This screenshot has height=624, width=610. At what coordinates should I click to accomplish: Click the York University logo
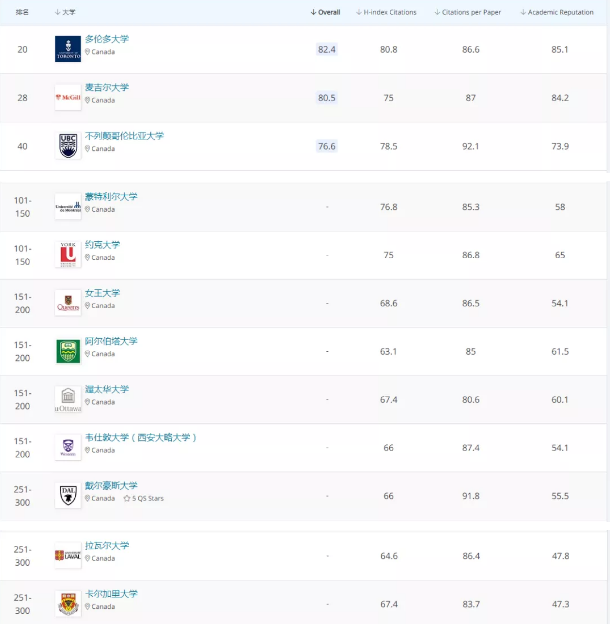68,254
